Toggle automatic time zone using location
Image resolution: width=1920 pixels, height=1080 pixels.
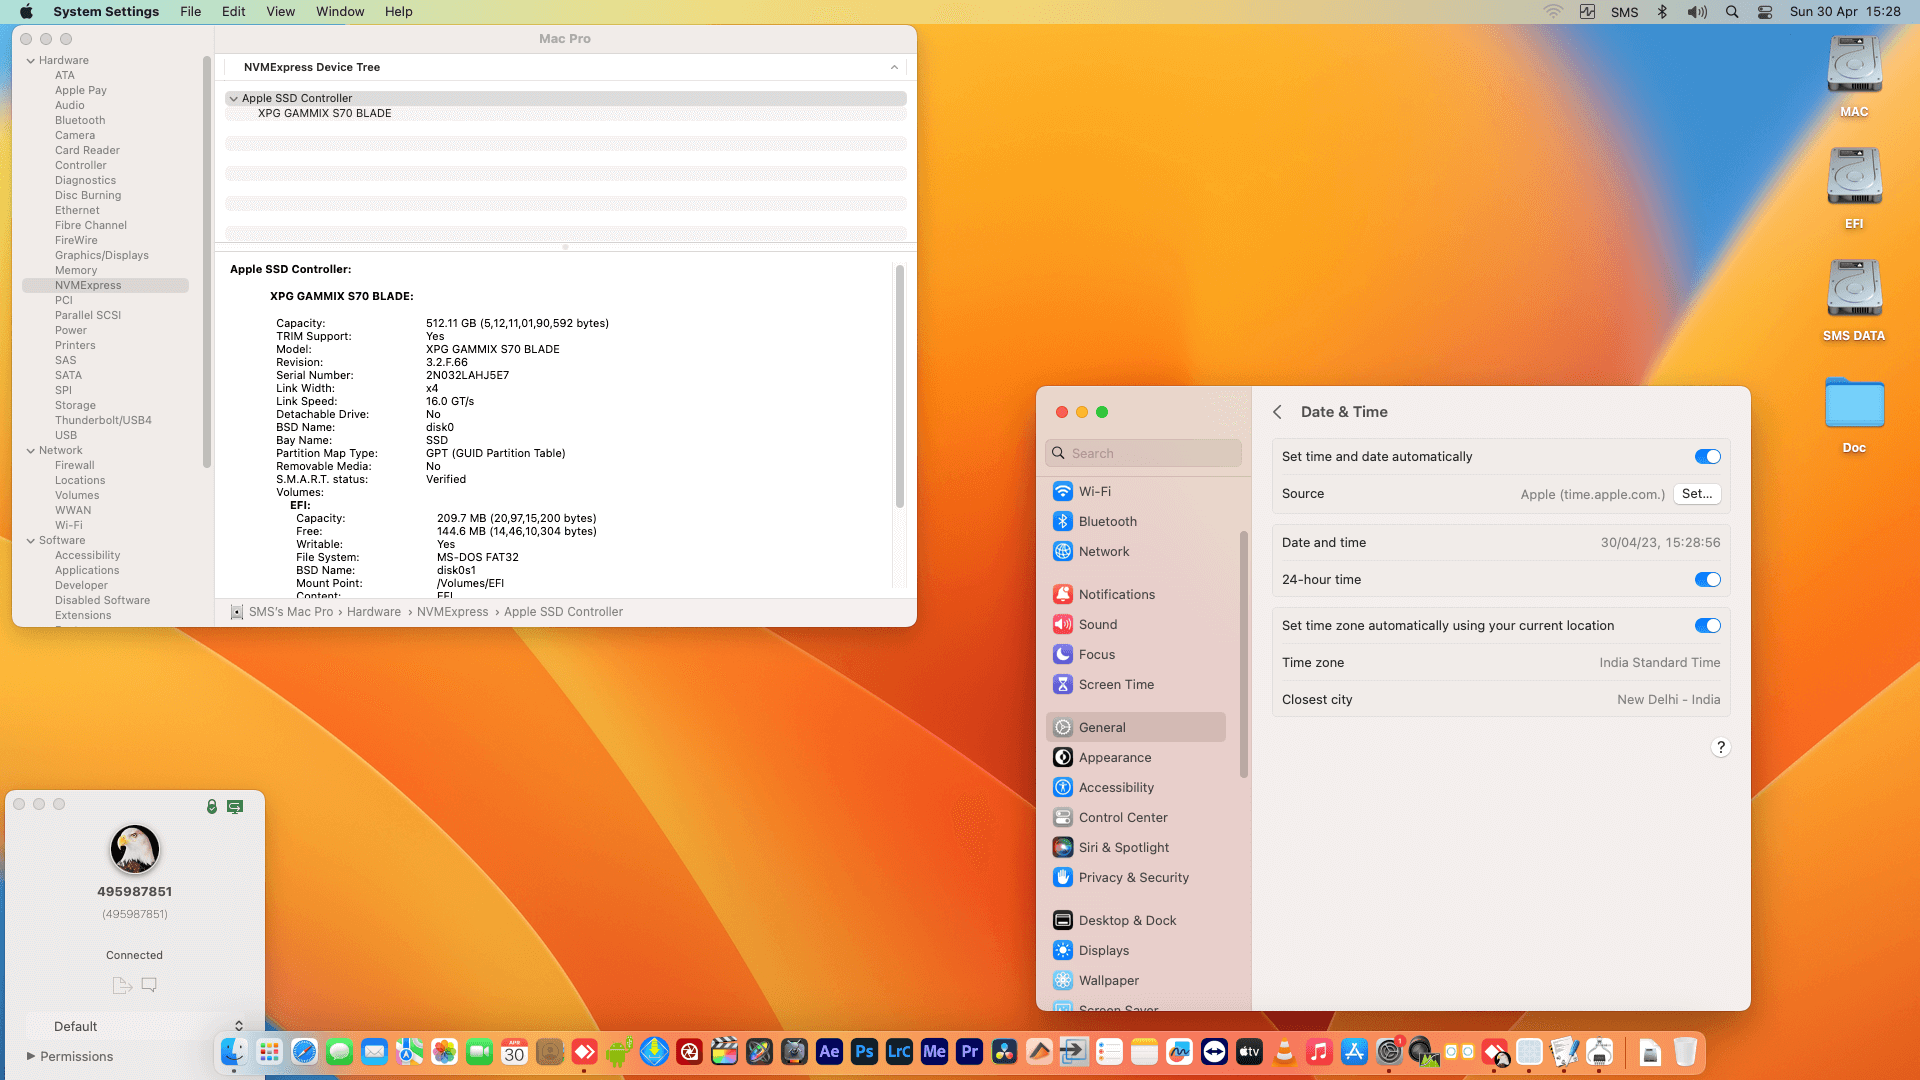1707,626
